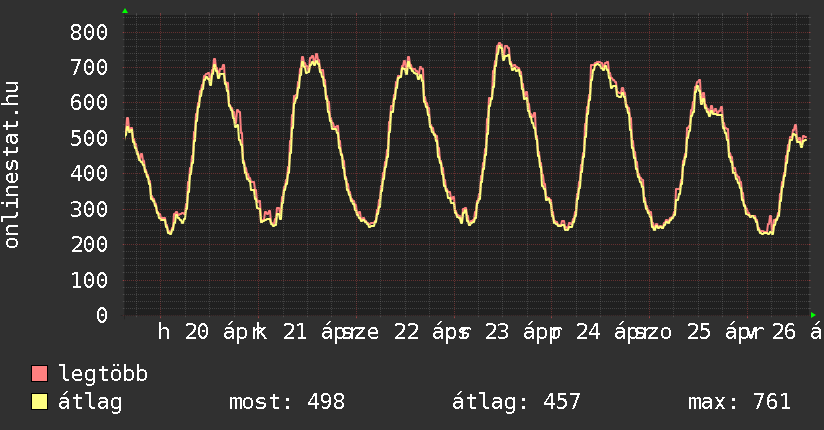Select the 20 ápr date label
Viewport: 824px width, 430px height.
point(216,333)
